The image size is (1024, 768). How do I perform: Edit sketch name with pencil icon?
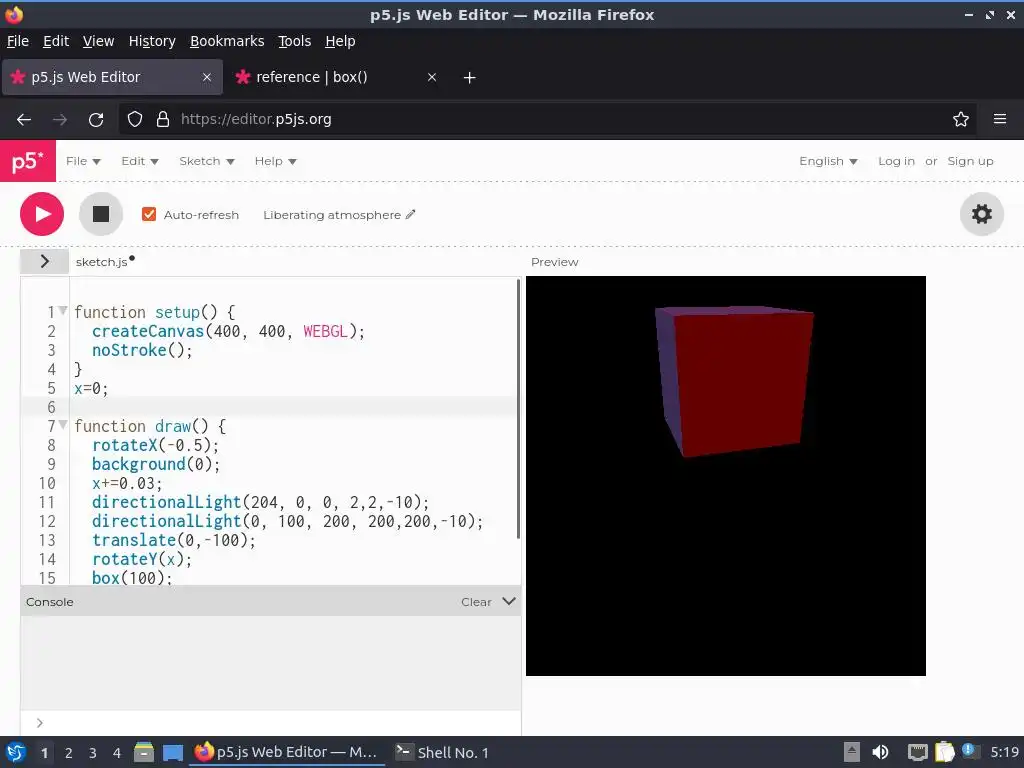coord(410,214)
